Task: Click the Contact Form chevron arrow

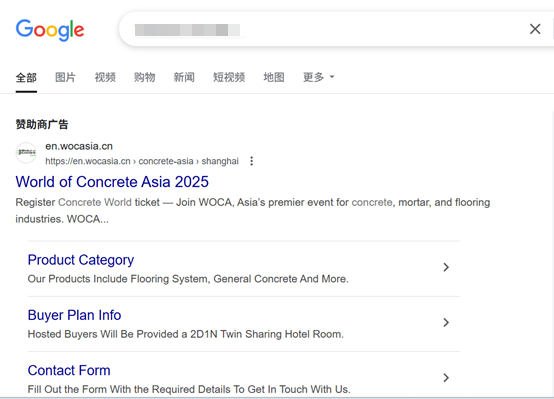Action: (446, 378)
